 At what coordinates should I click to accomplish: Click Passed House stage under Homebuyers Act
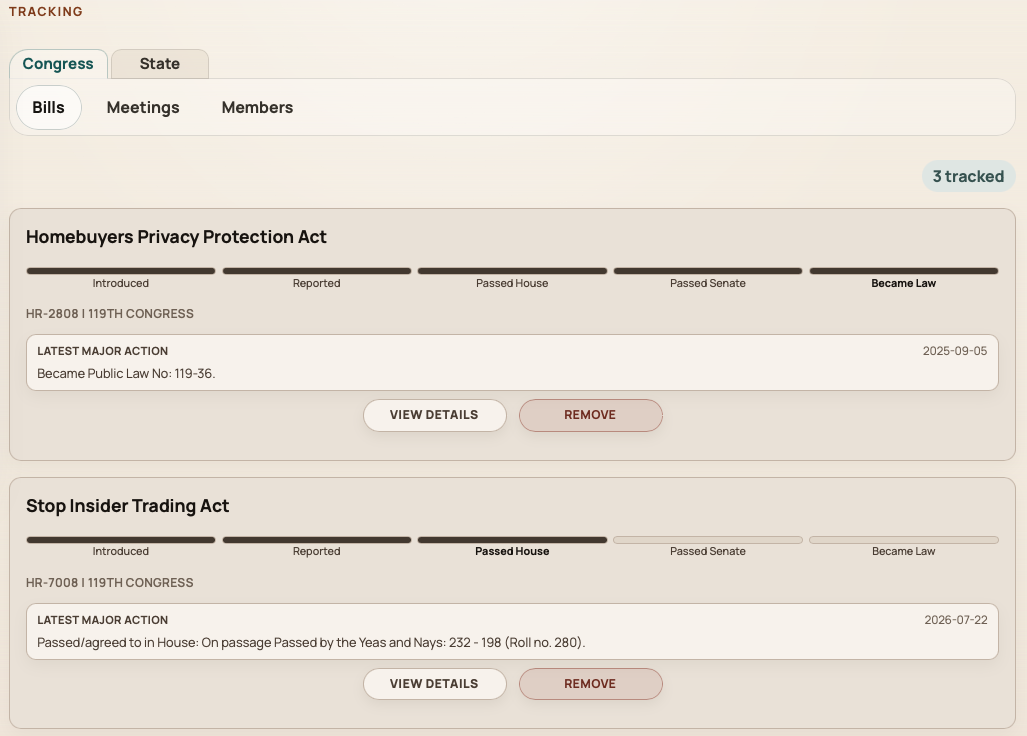click(x=512, y=278)
